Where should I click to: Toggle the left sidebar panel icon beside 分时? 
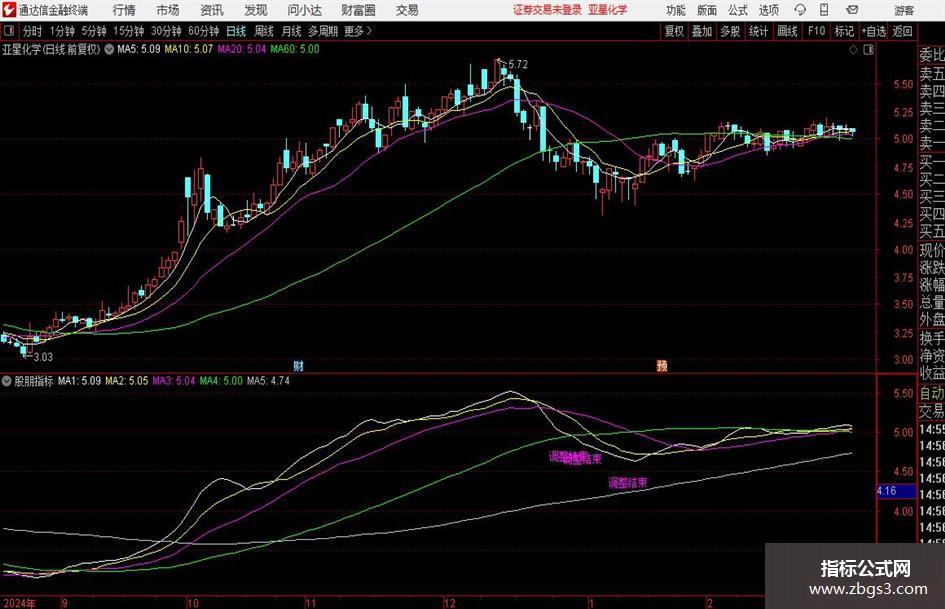click(8, 31)
